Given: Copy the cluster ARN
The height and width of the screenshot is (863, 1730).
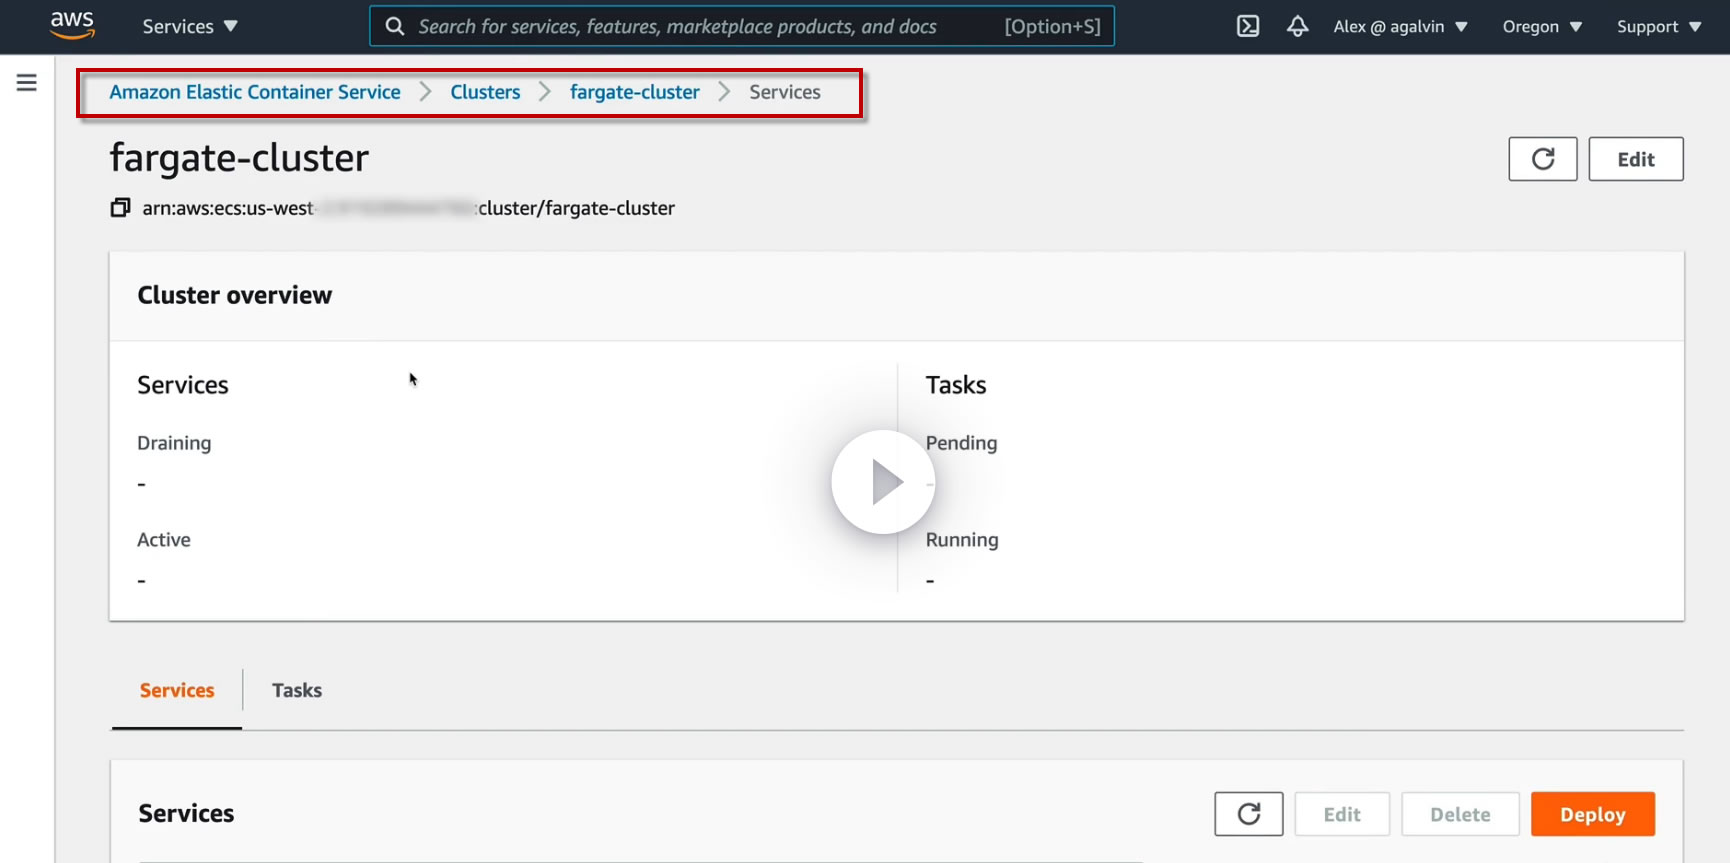Looking at the screenshot, I should tap(120, 208).
